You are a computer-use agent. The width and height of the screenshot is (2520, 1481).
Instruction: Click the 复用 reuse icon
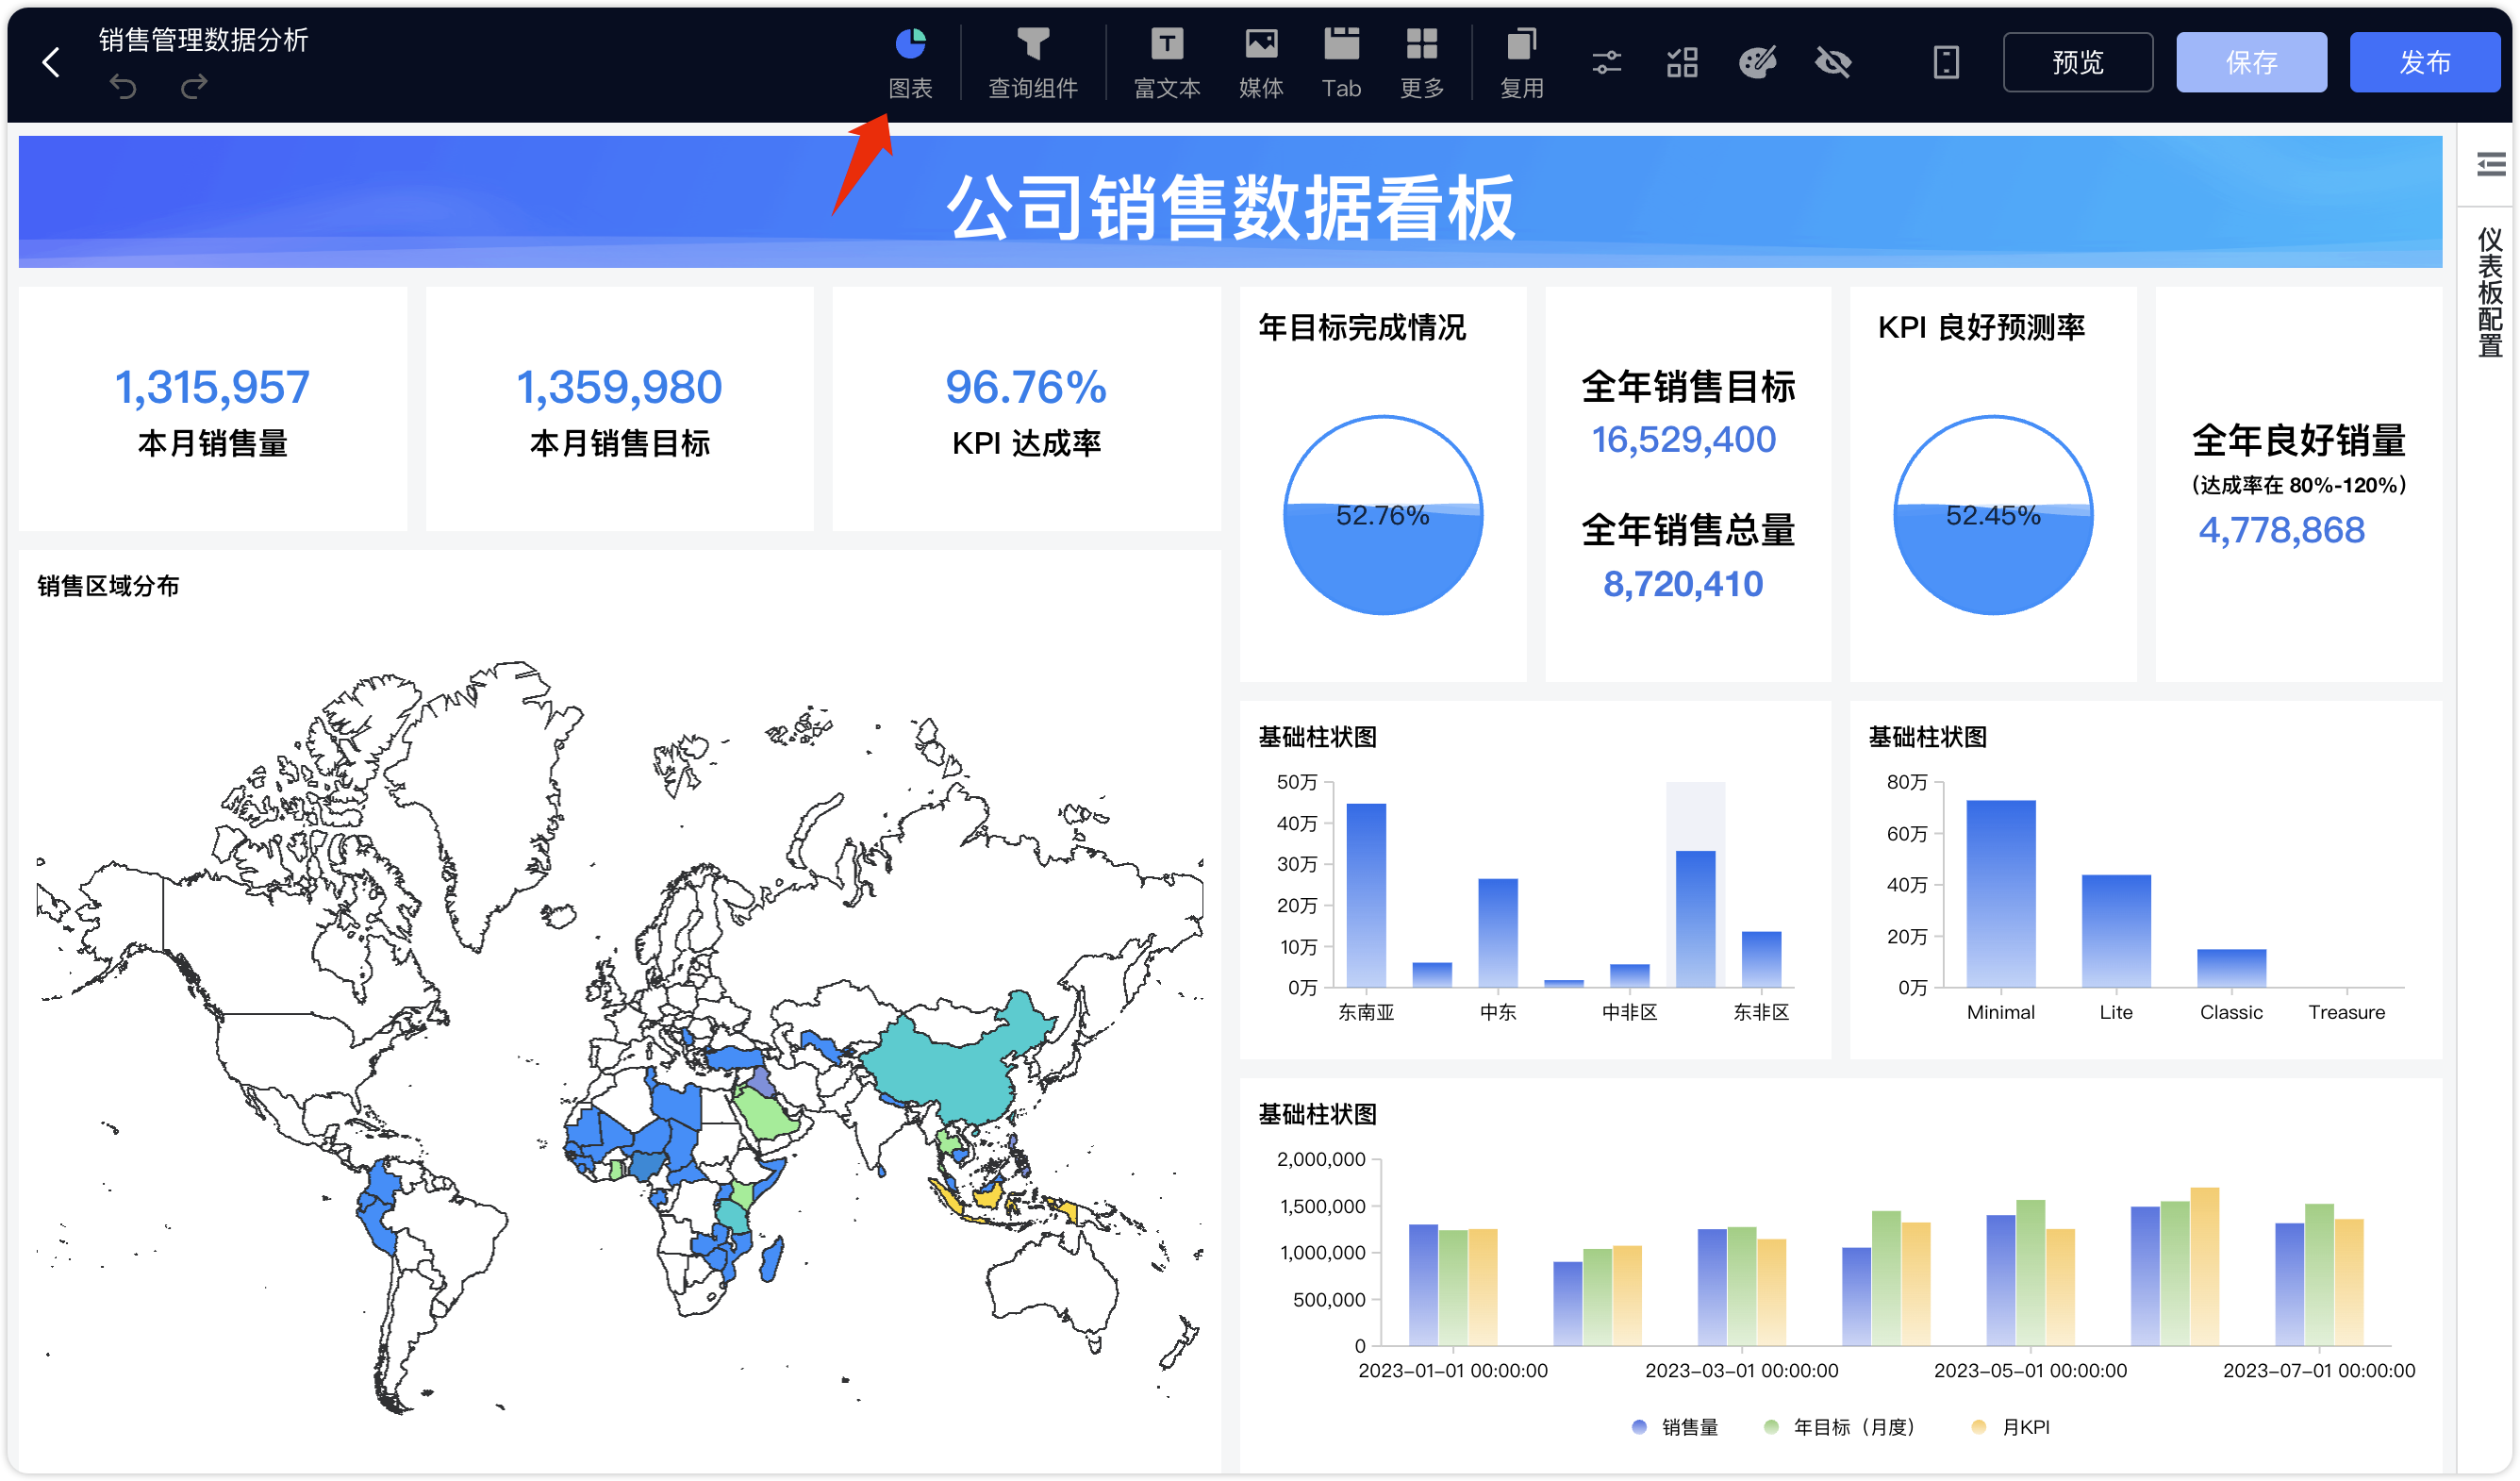pyautogui.click(x=1521, y=63)
